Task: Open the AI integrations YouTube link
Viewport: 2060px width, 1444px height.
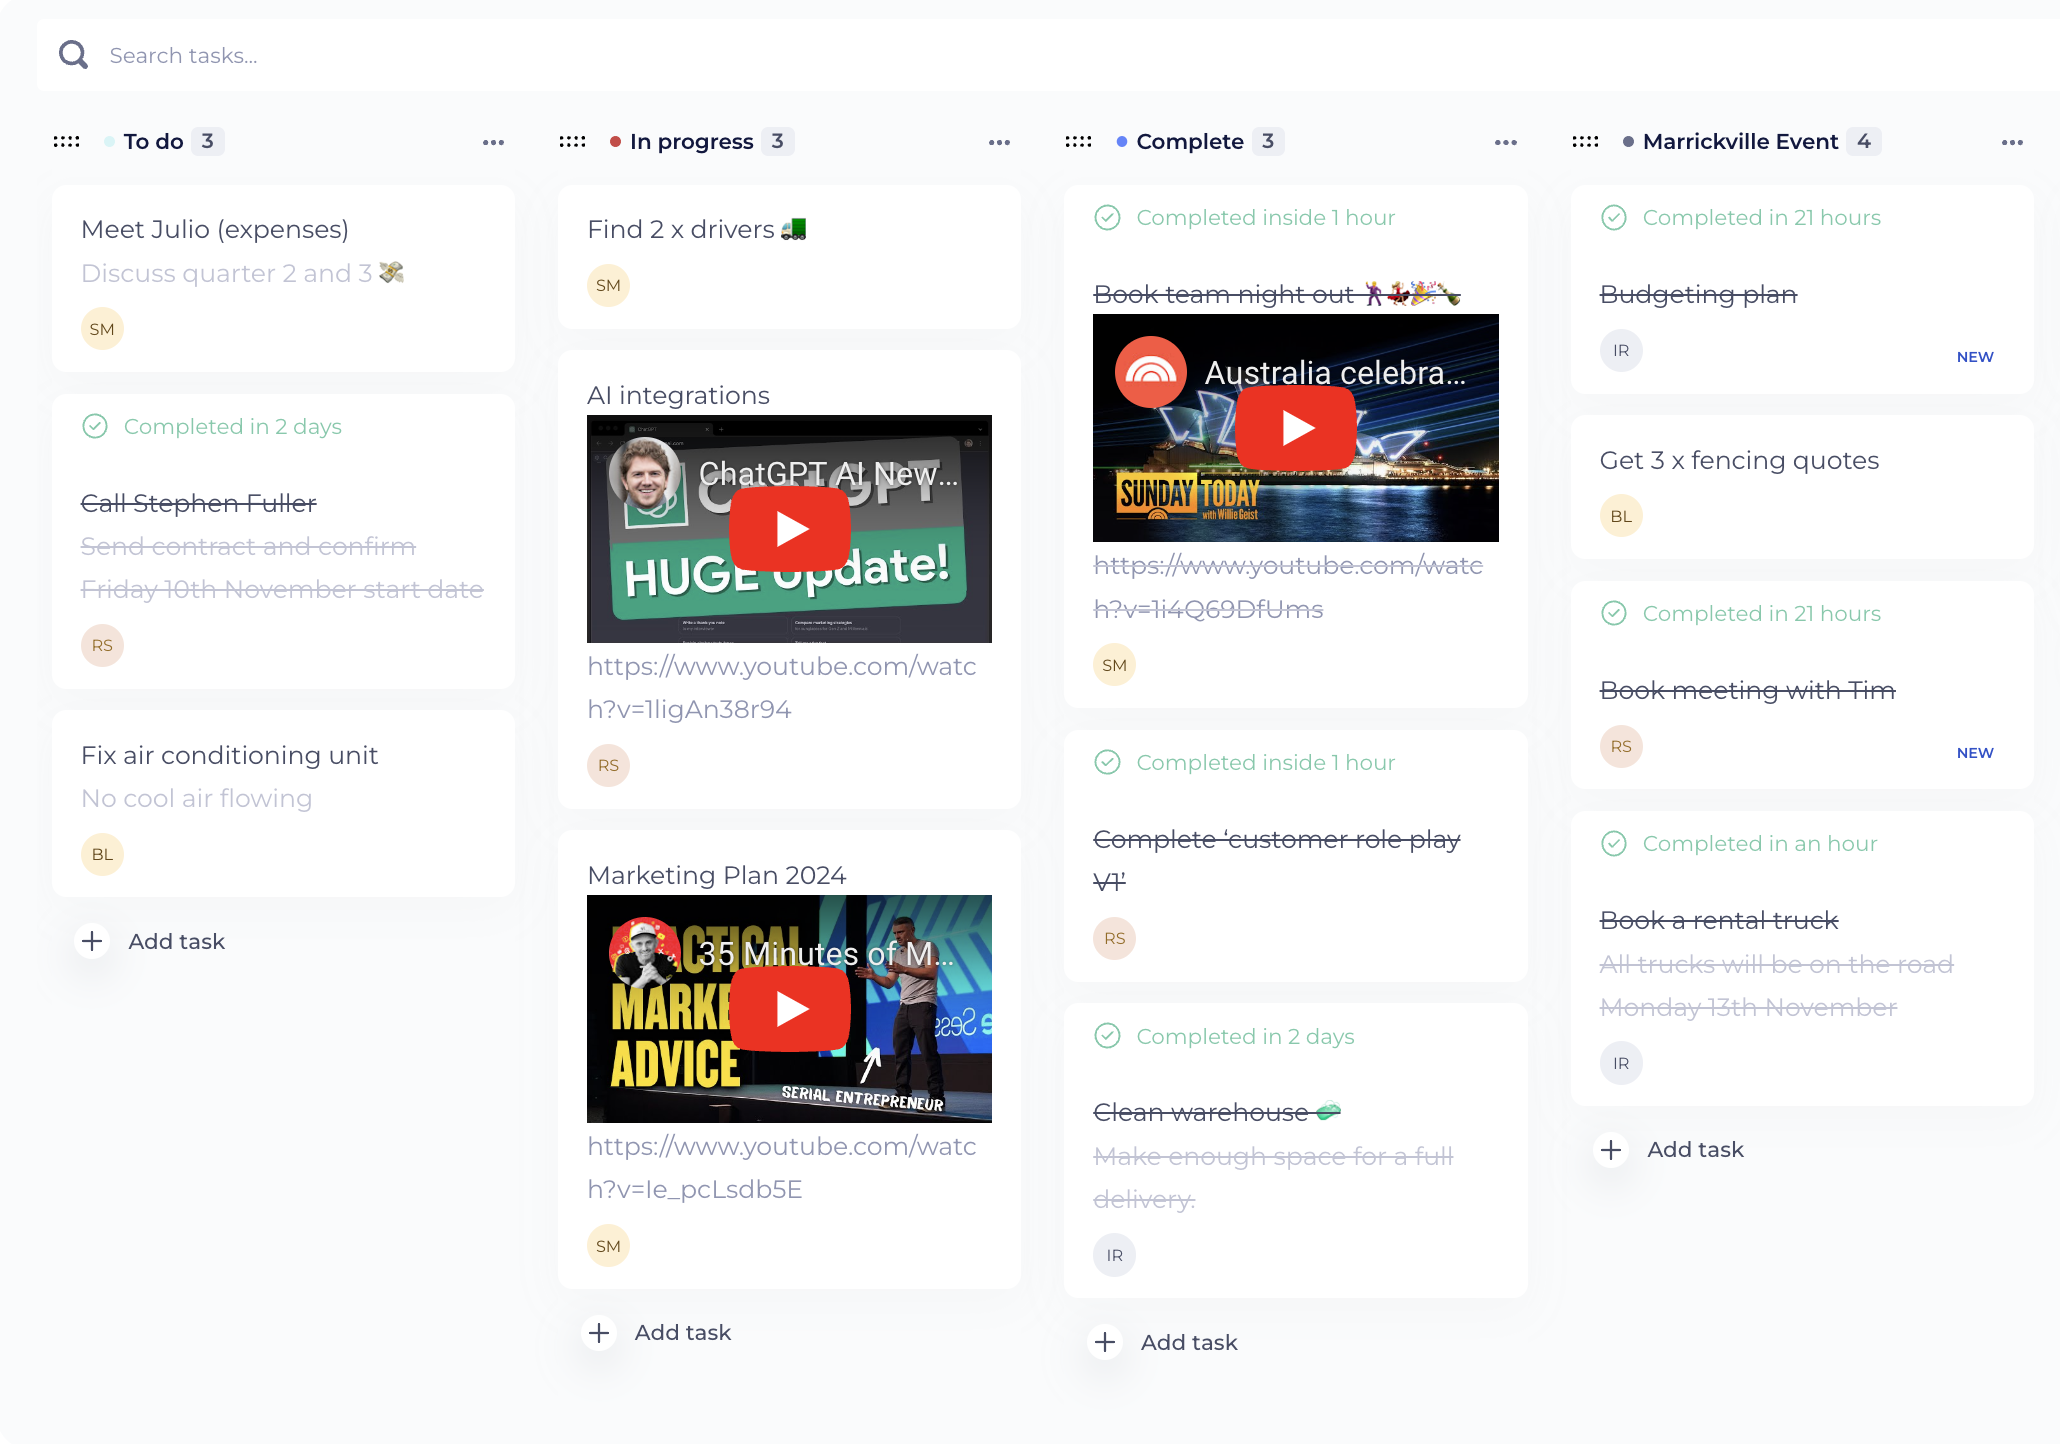Action: tap(782, 687)
